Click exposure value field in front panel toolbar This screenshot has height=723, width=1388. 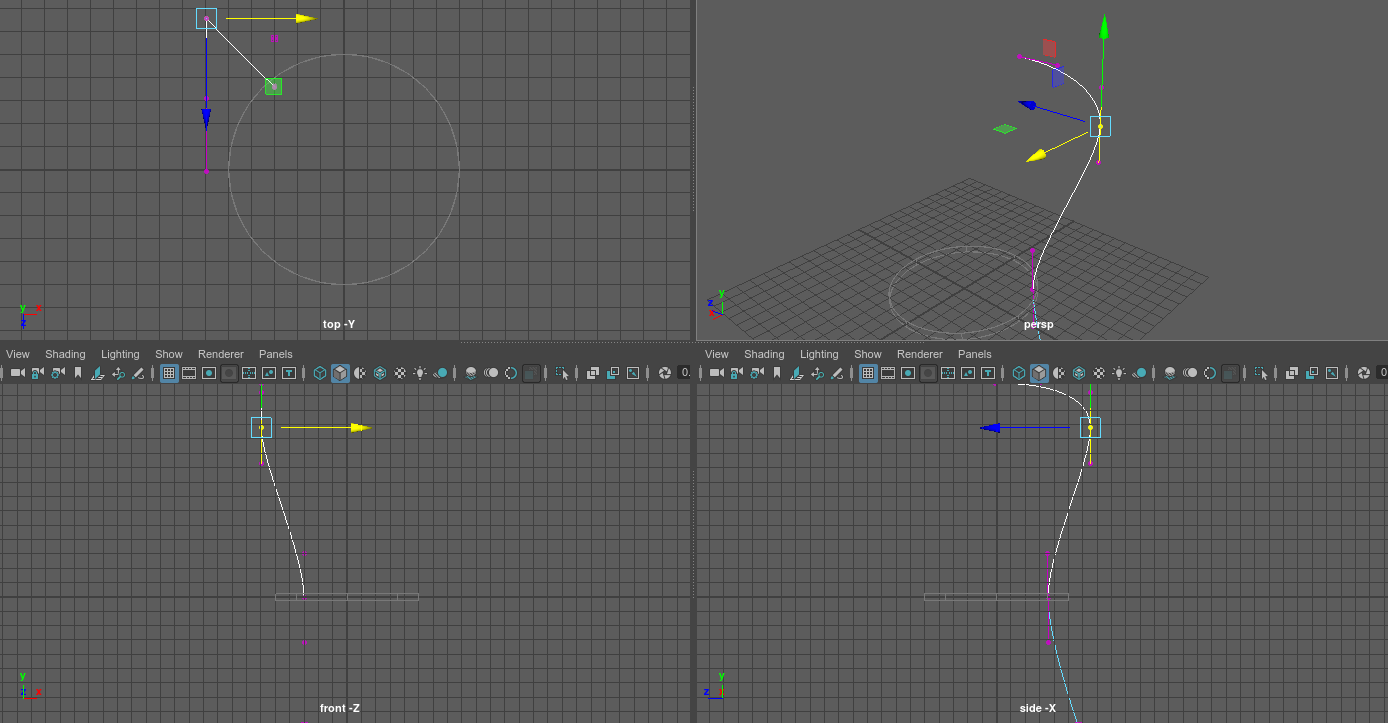click(x=685, y=373)
